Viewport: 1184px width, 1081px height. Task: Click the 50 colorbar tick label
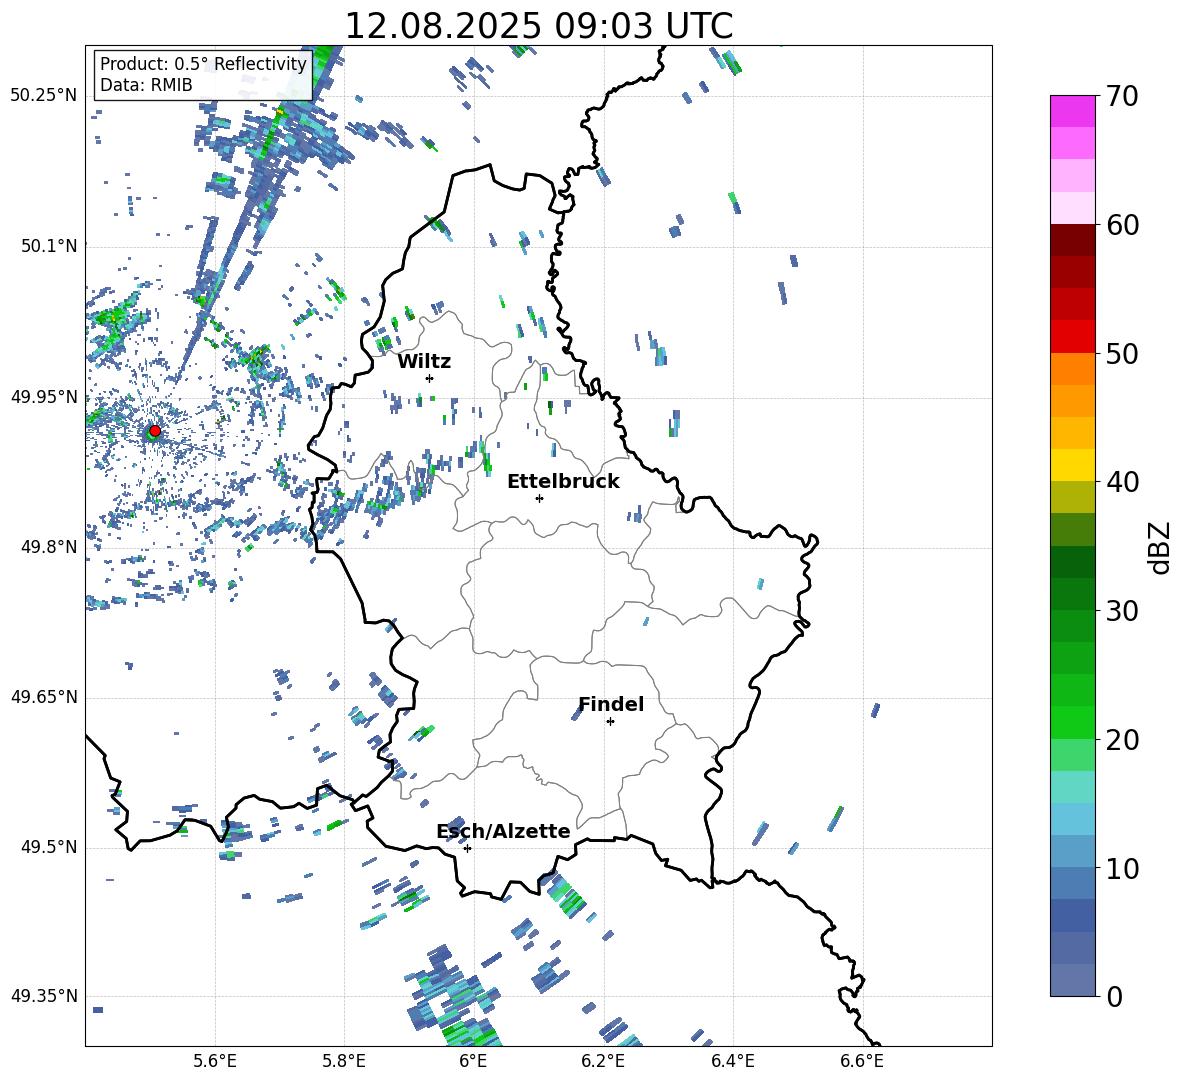(1123, 353)
